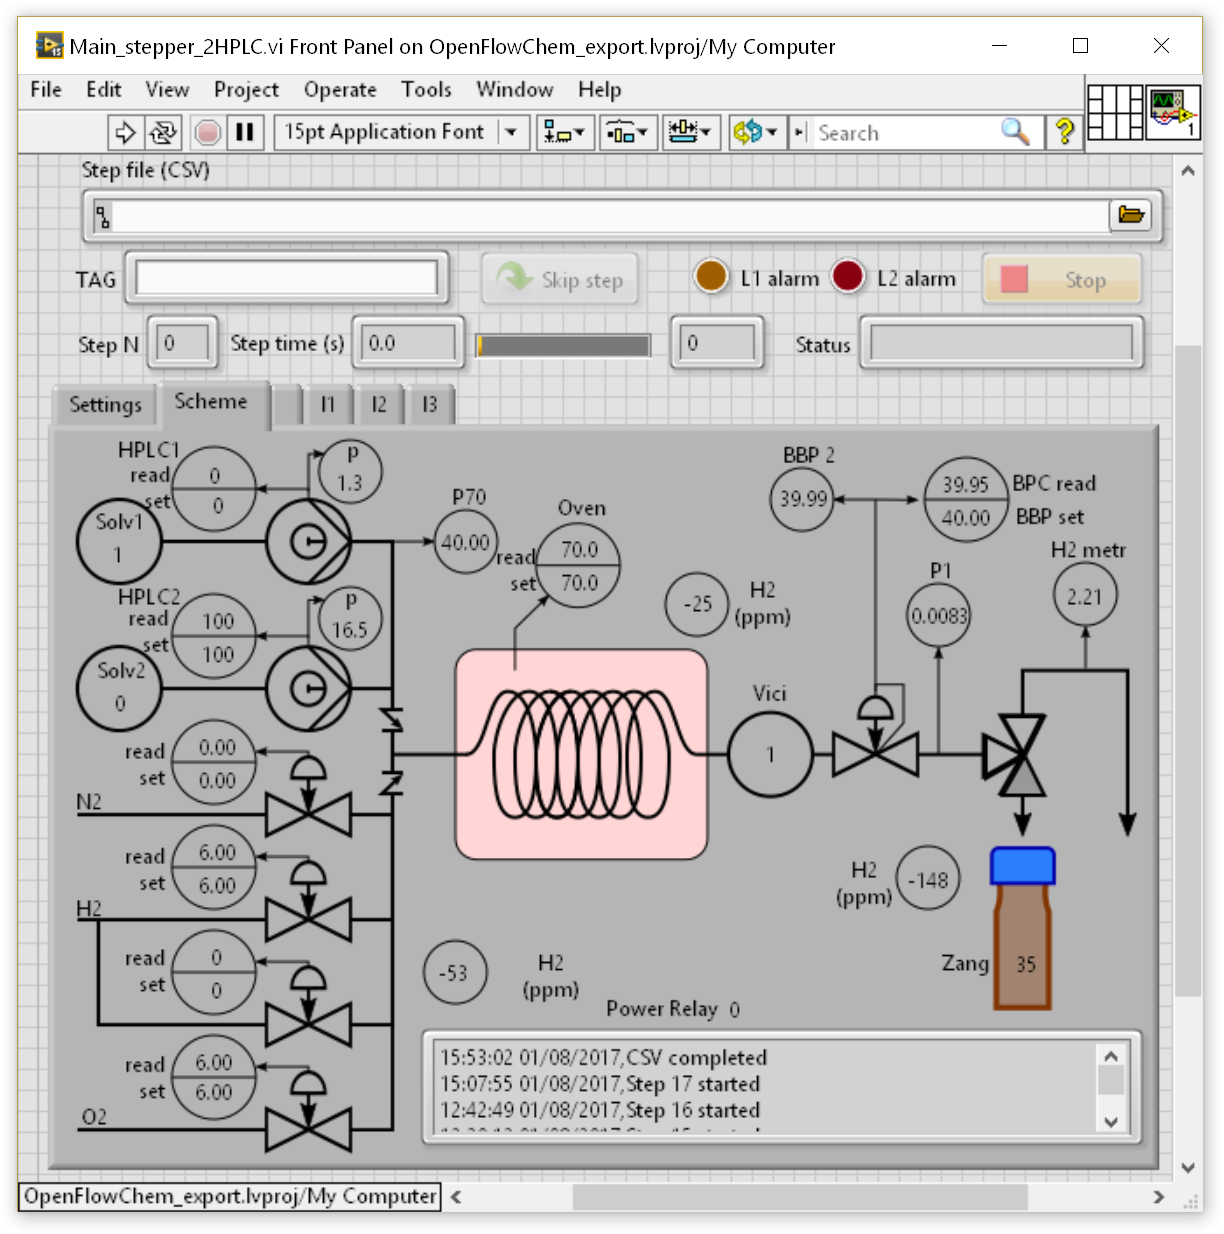Click the HPLC1 pump symbol
Screen dimensions: 1224x1234
[308, 541]
